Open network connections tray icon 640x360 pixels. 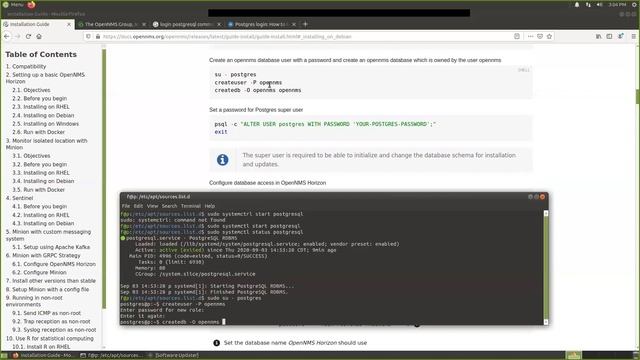(x=588, y=4)
